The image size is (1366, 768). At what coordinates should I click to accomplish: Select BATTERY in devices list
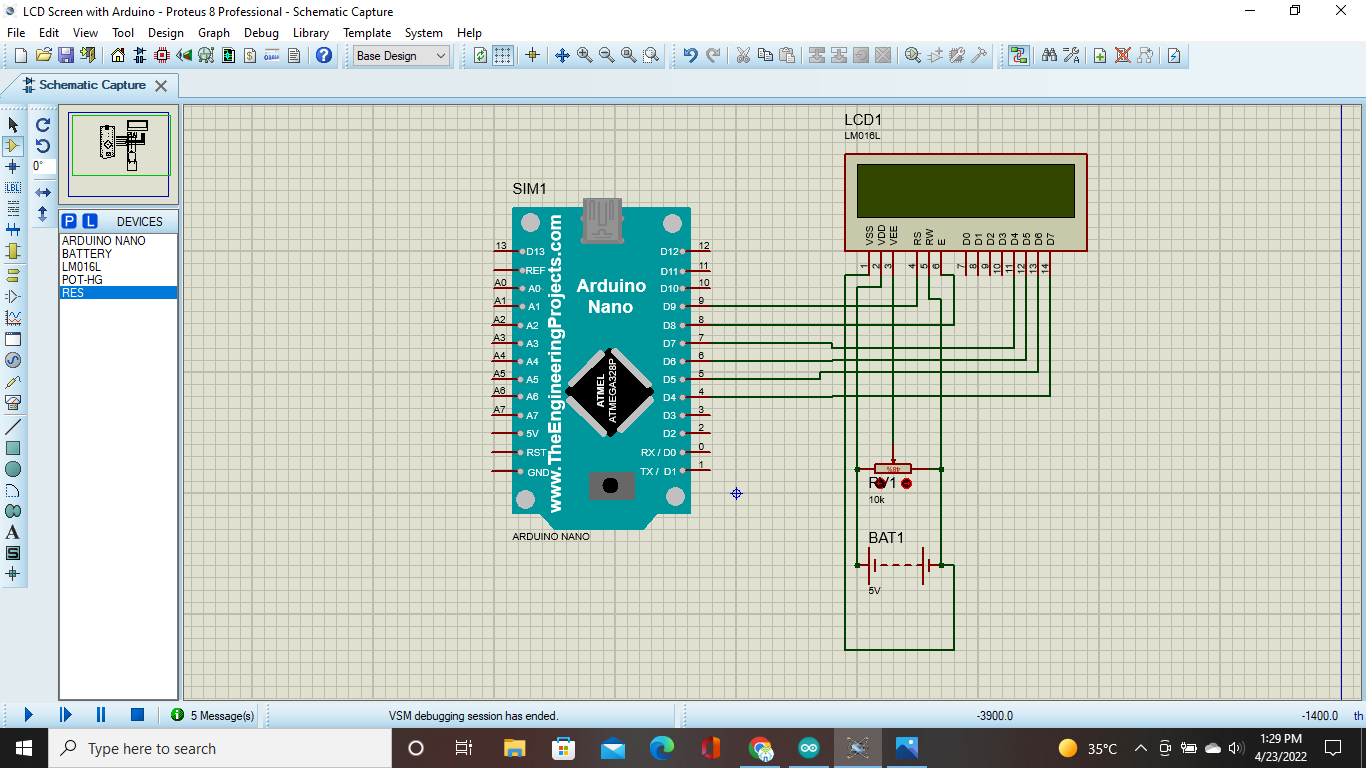coord(118,254)
